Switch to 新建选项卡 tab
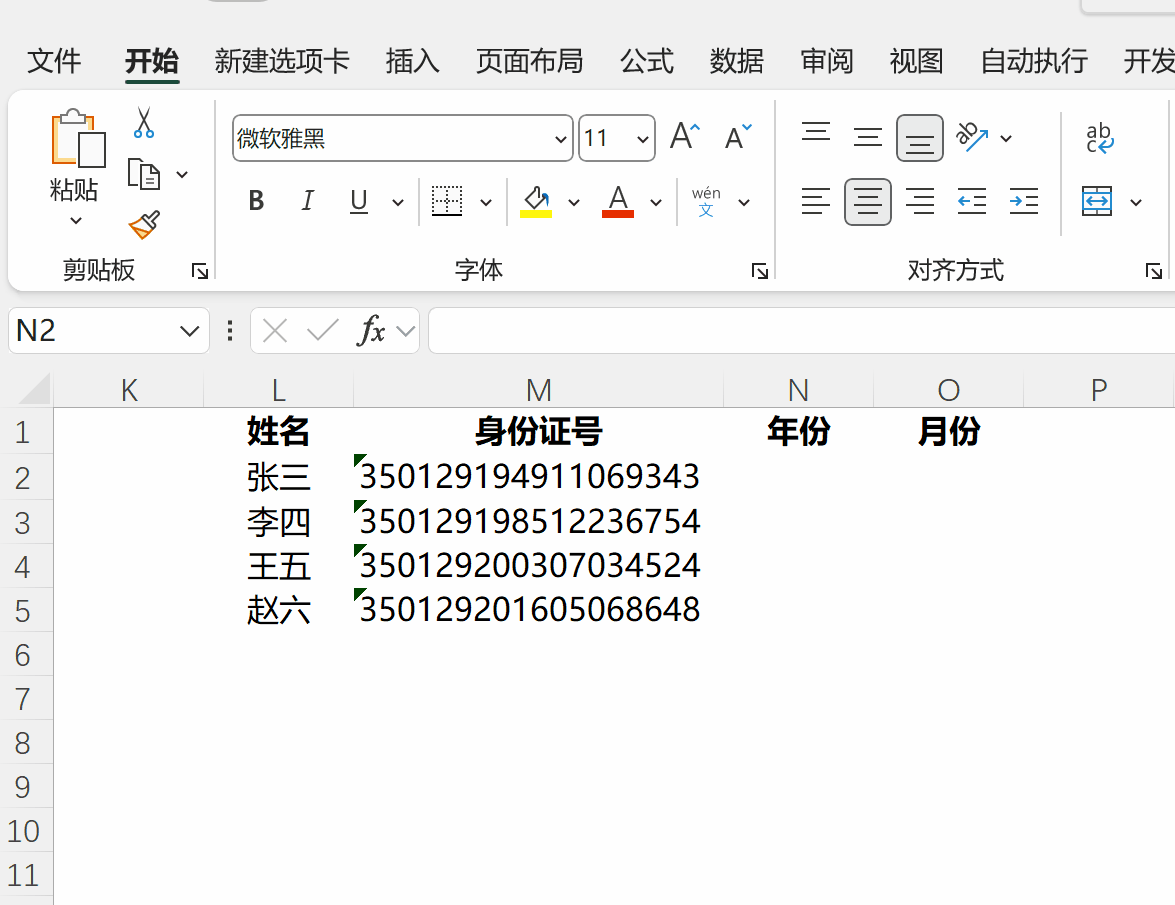 click(282, 61)
